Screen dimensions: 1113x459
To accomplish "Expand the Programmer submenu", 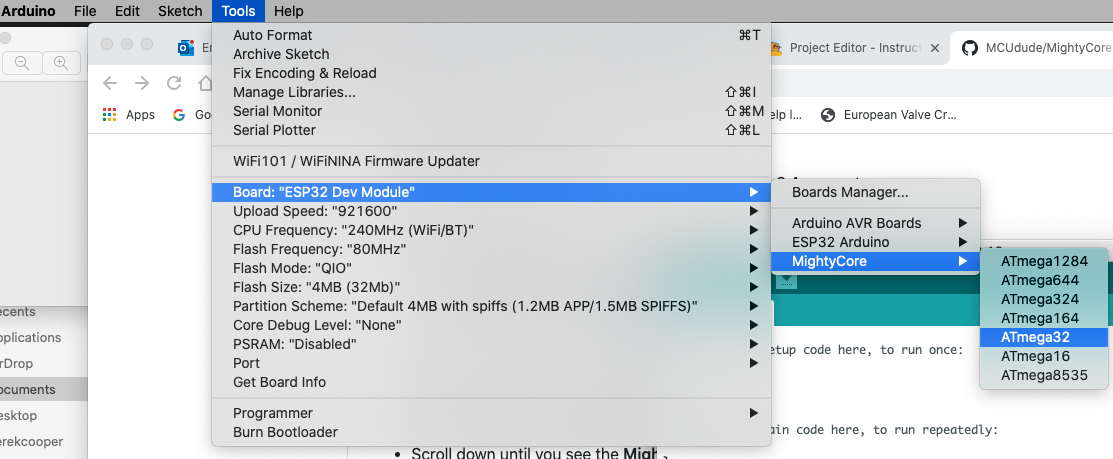I will coord(491,413).
